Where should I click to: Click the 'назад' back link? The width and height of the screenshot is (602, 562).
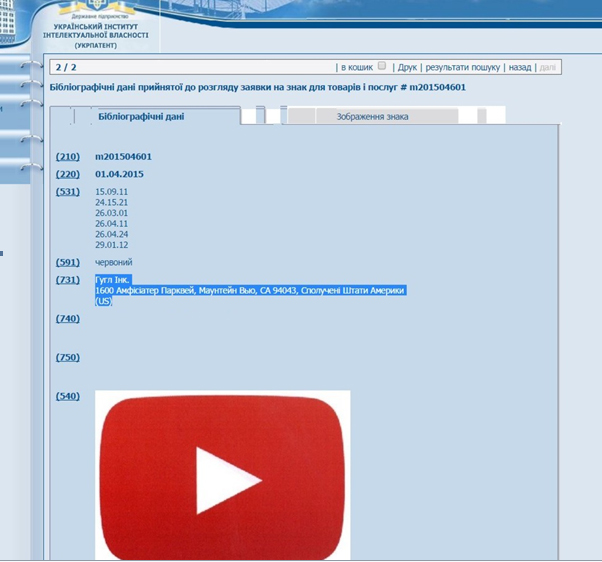coord(519,67)
